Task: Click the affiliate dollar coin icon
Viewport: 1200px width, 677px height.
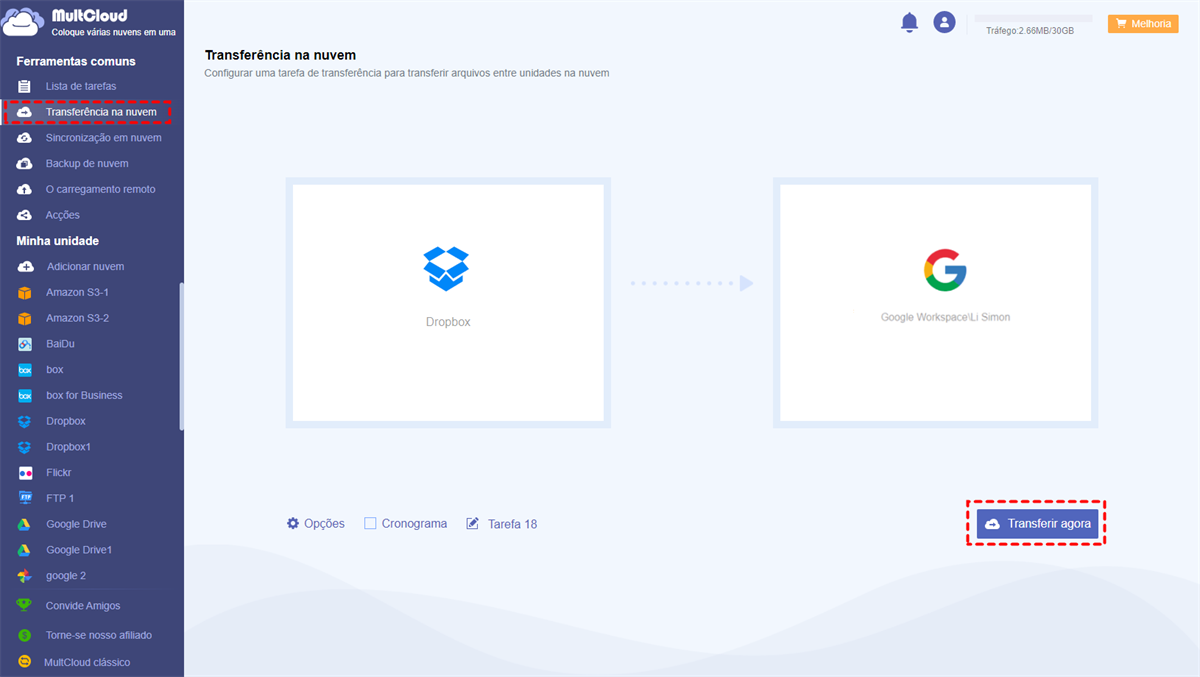Action: (25, 635)
